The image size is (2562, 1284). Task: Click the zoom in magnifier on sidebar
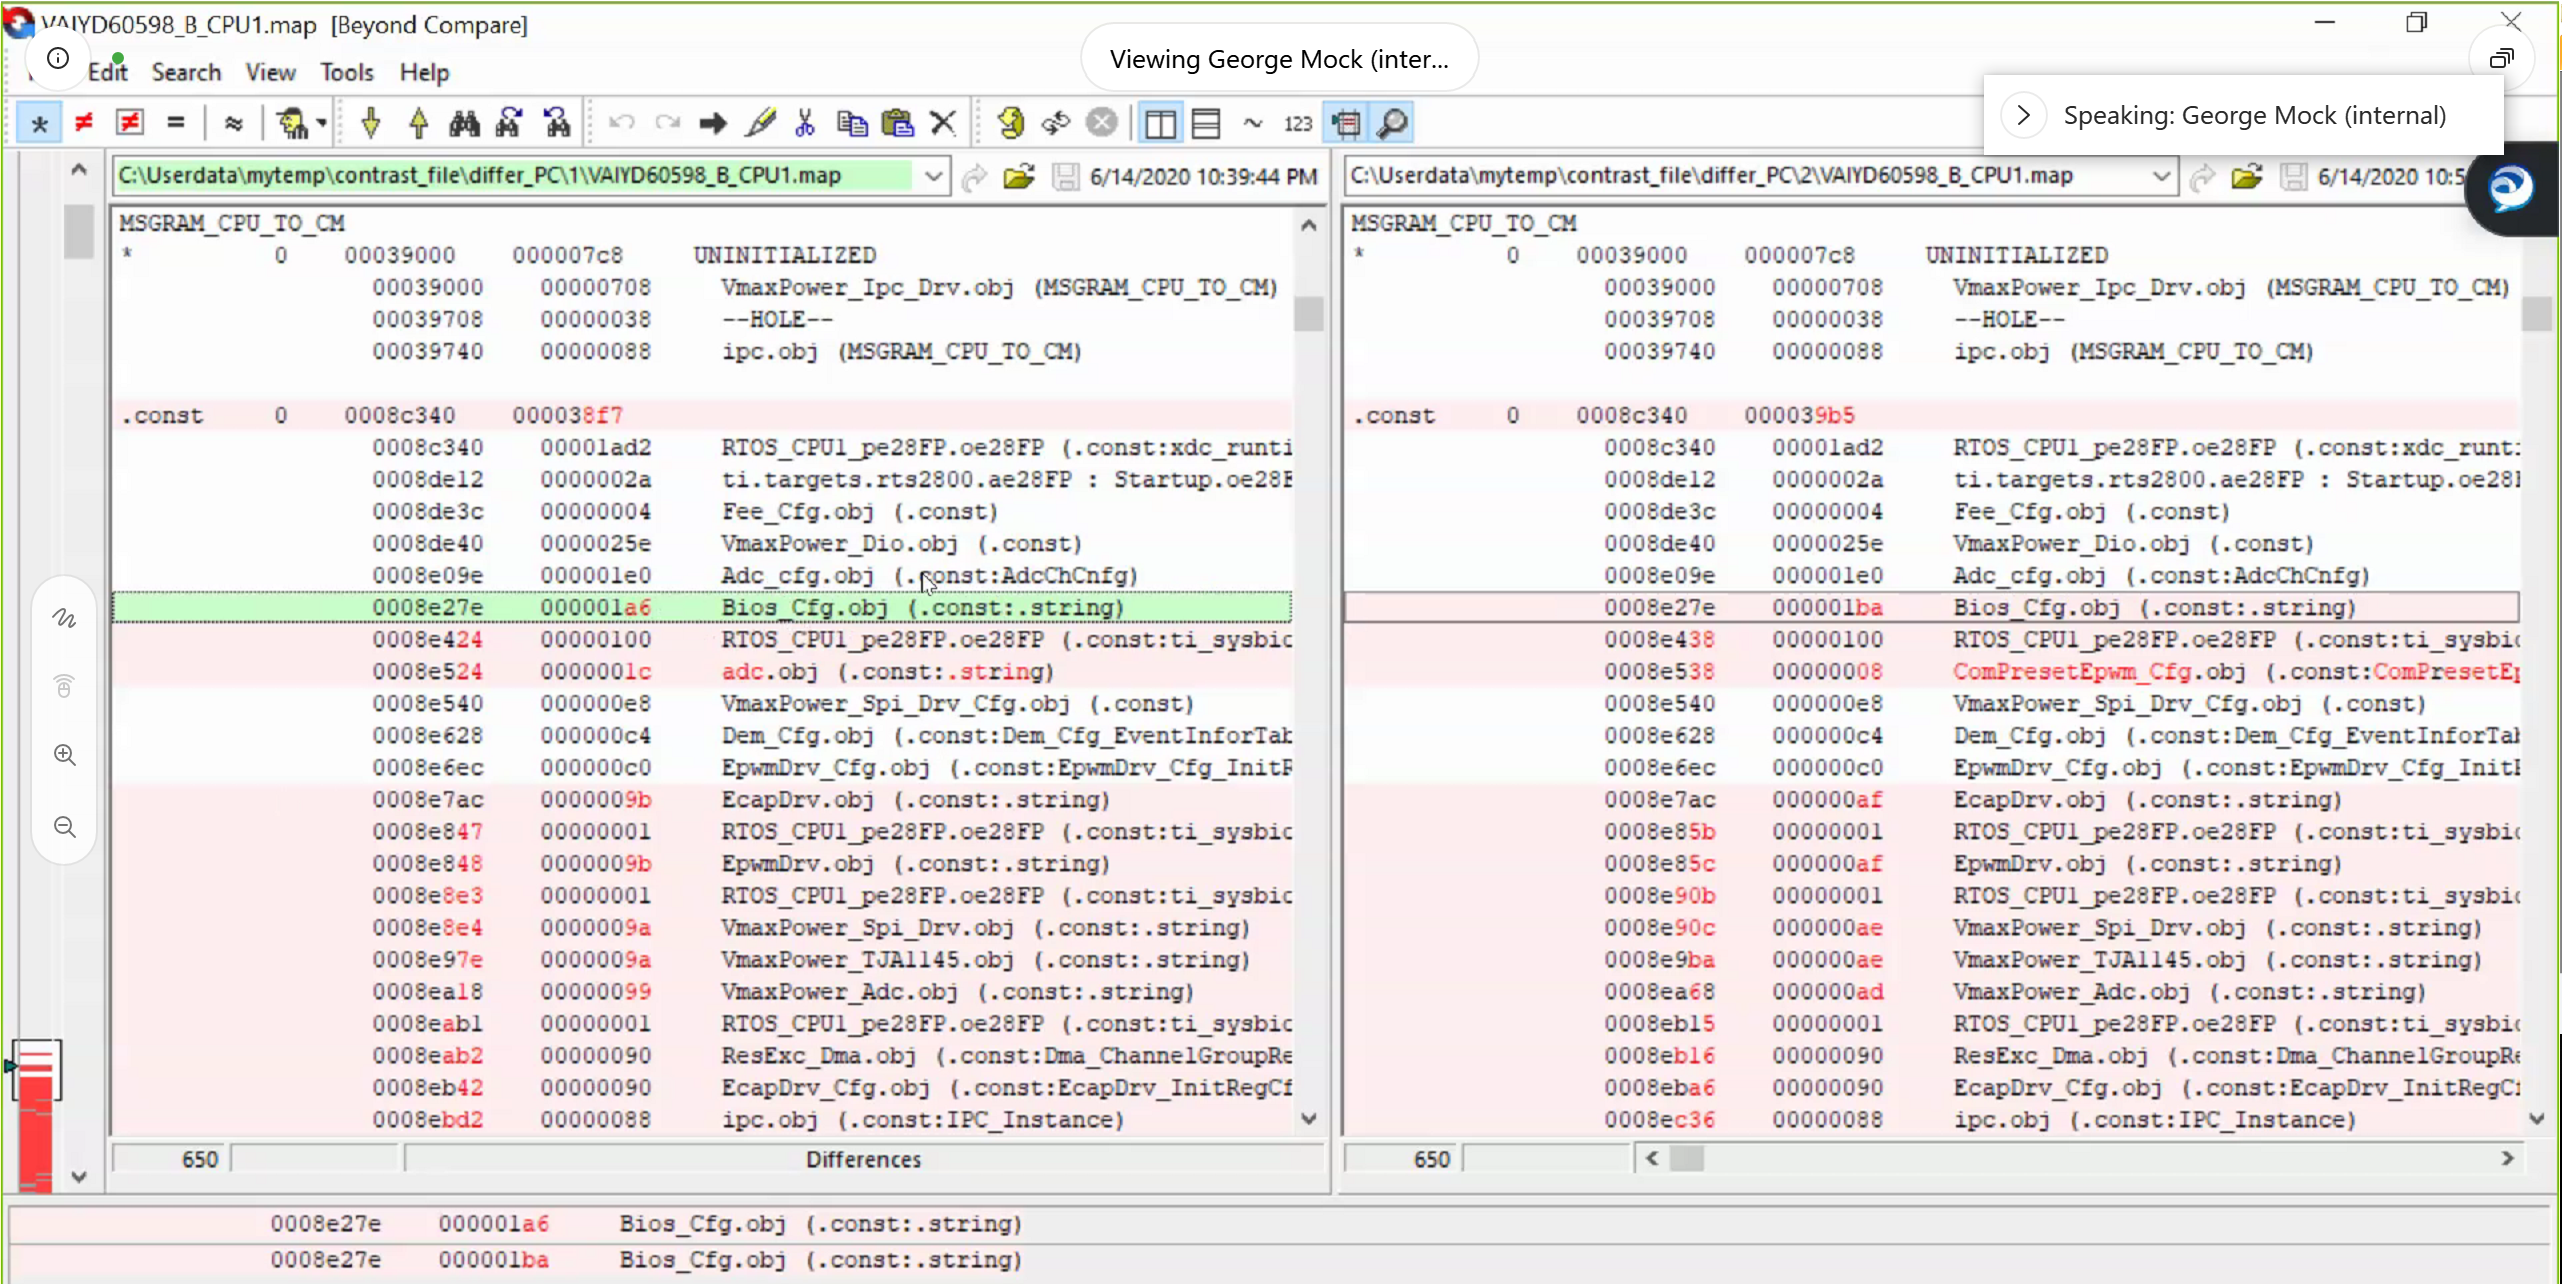click(x=65, y=755)
